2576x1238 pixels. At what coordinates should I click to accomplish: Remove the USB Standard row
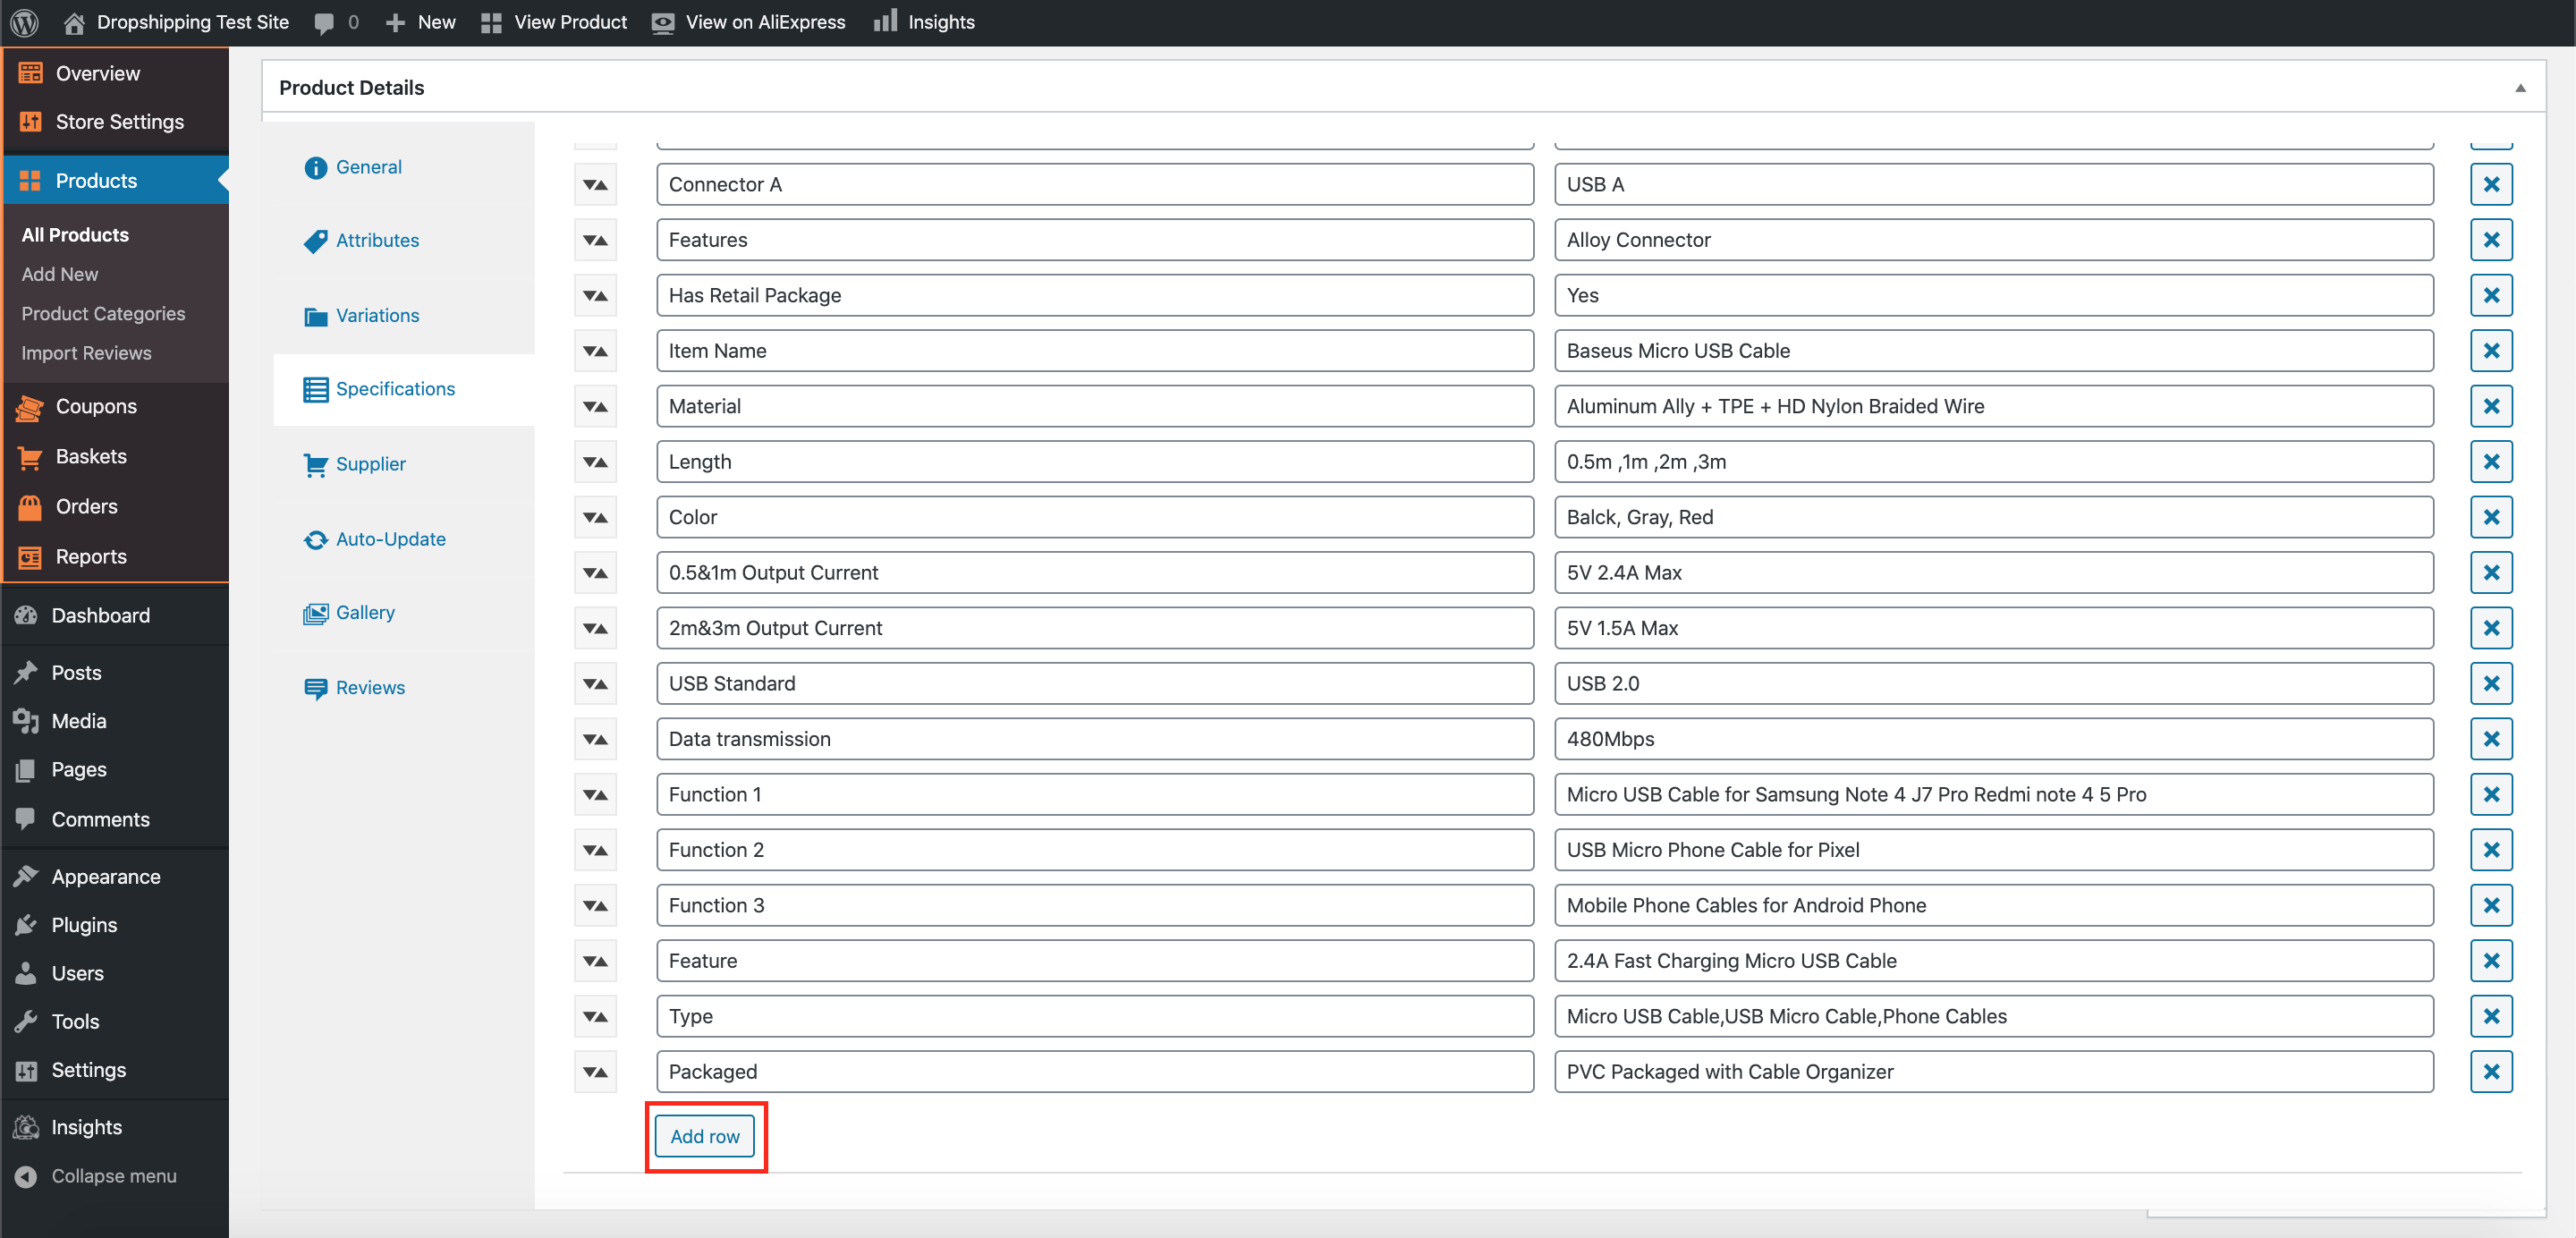pyautogui.click(x=2491, y=683)
